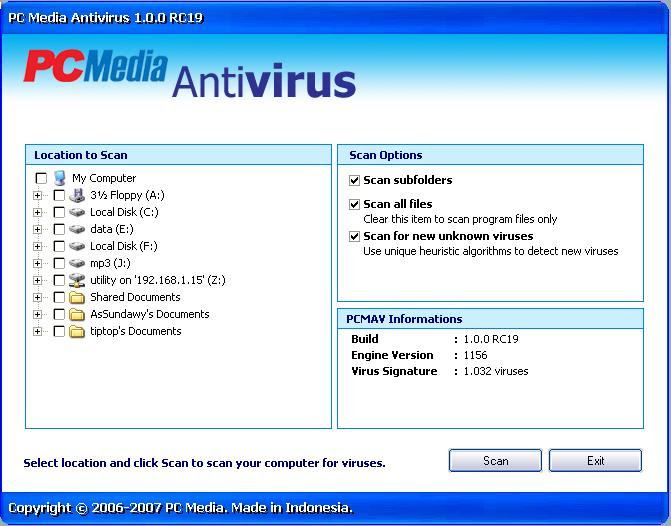Viewport: 671px width, 526px height.
Task: Click the Local Disk (C:) drive icon
Action: tap(77, 212)
